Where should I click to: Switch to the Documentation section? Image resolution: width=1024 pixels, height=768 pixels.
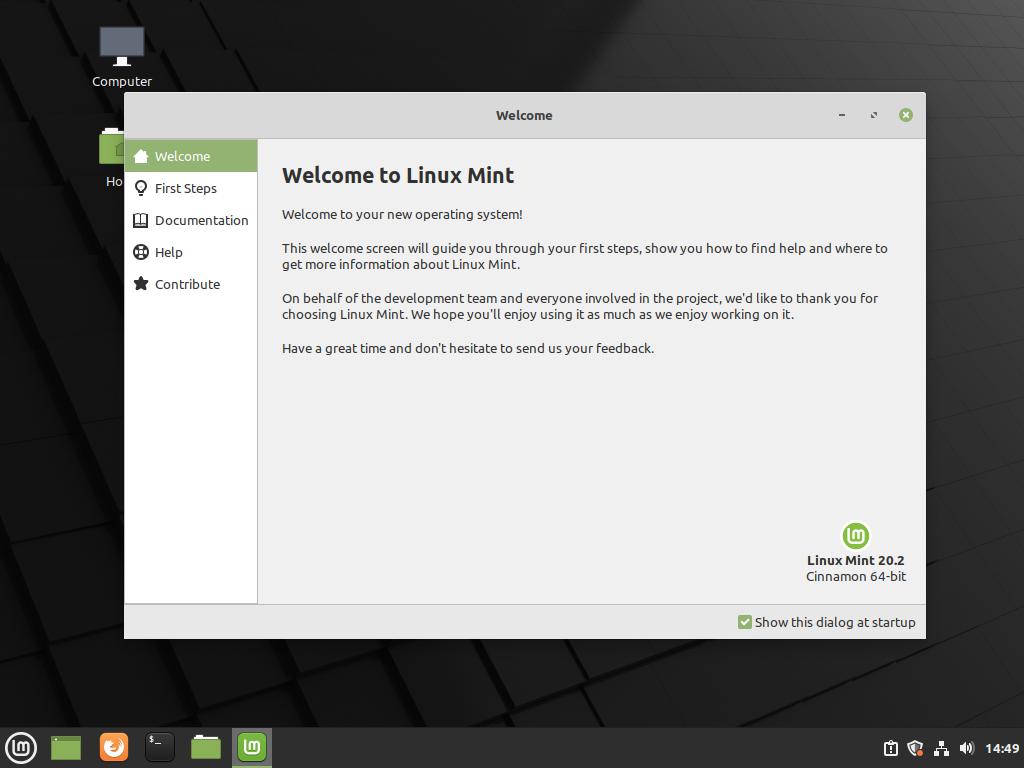201,220
